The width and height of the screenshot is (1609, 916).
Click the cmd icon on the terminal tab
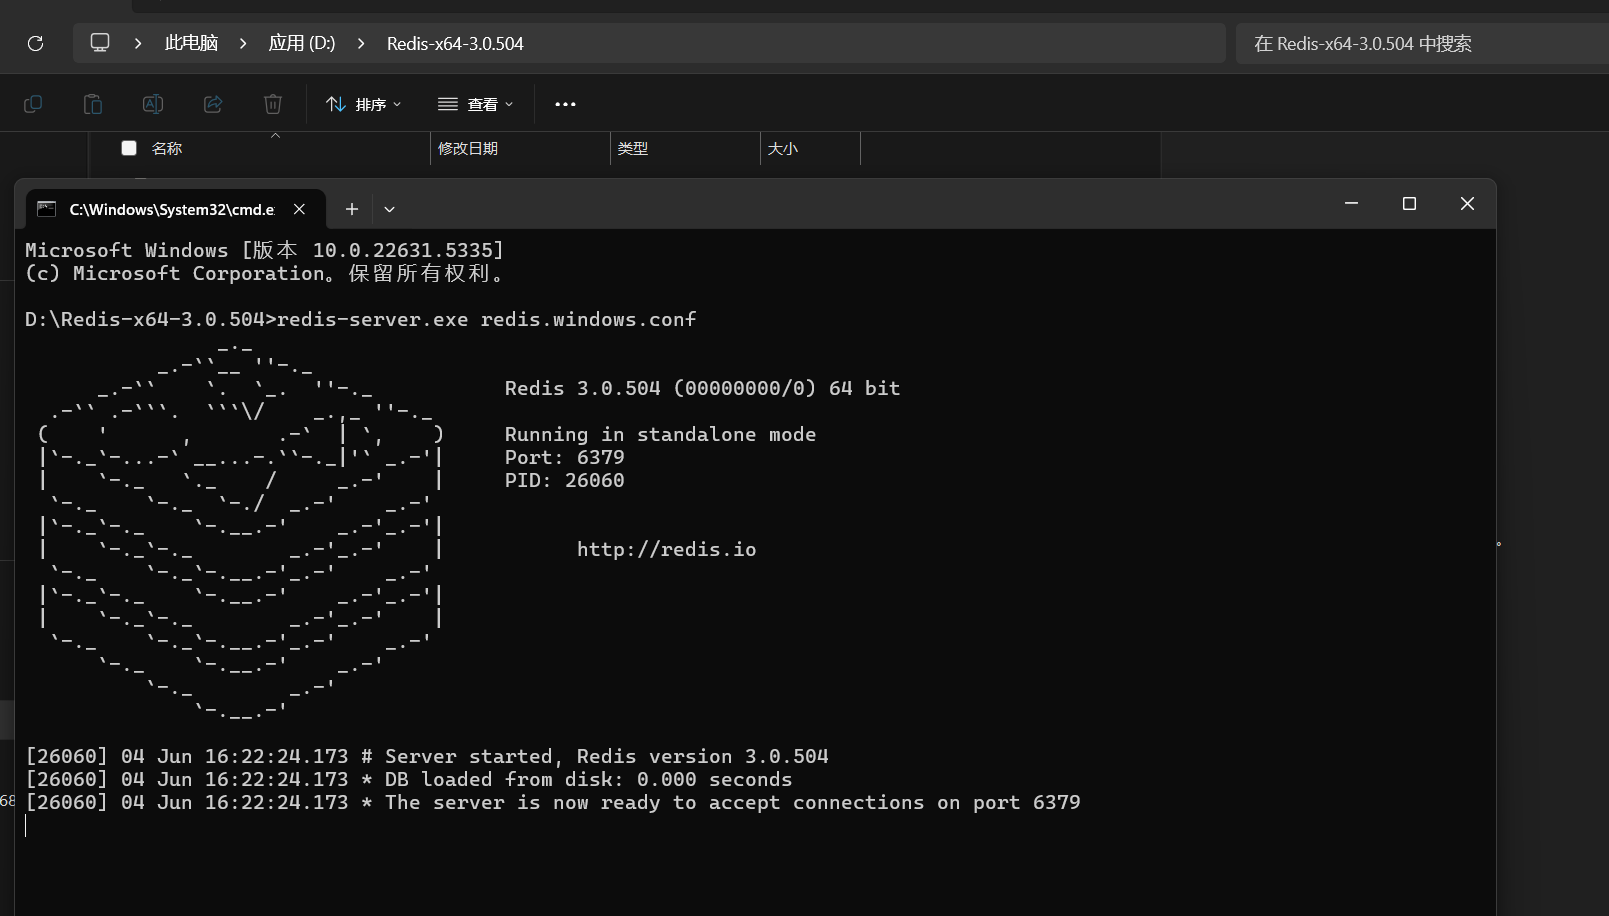point(46,209)
